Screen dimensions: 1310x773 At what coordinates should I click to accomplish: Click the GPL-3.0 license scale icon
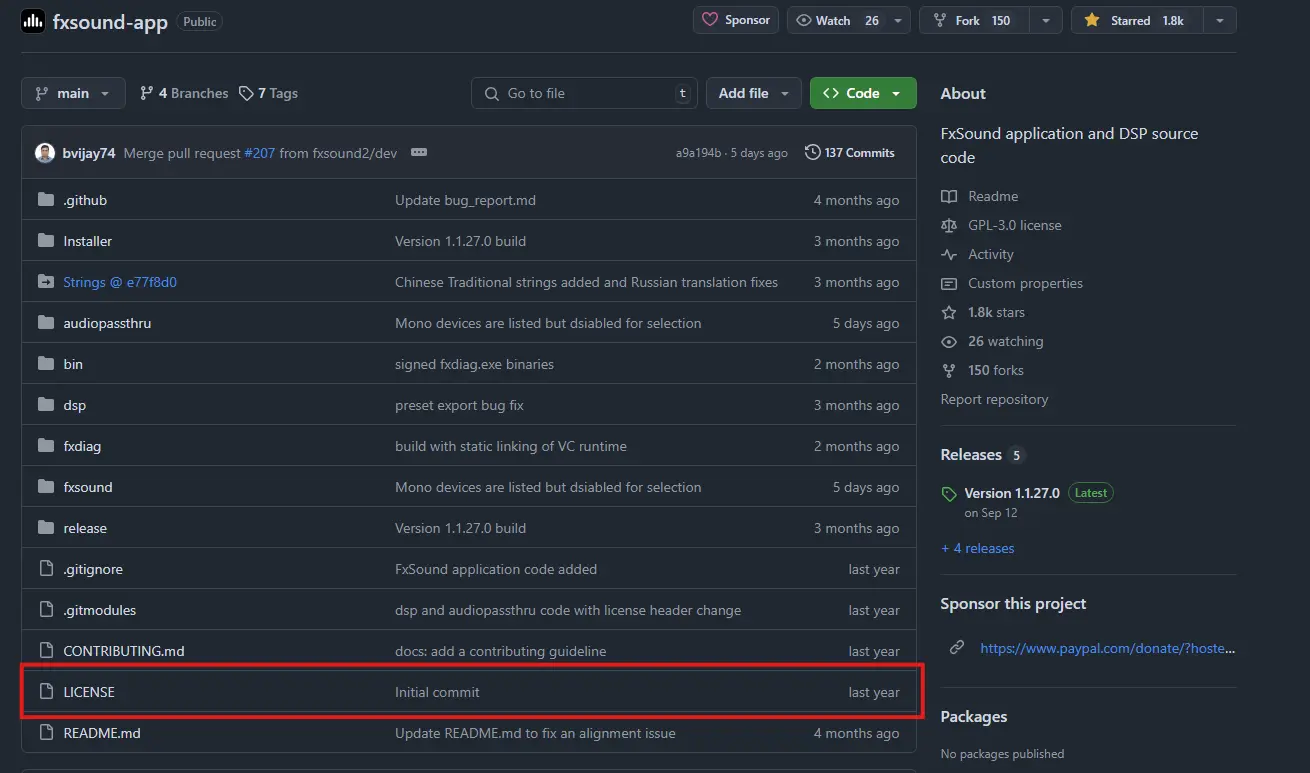point(949,225)
